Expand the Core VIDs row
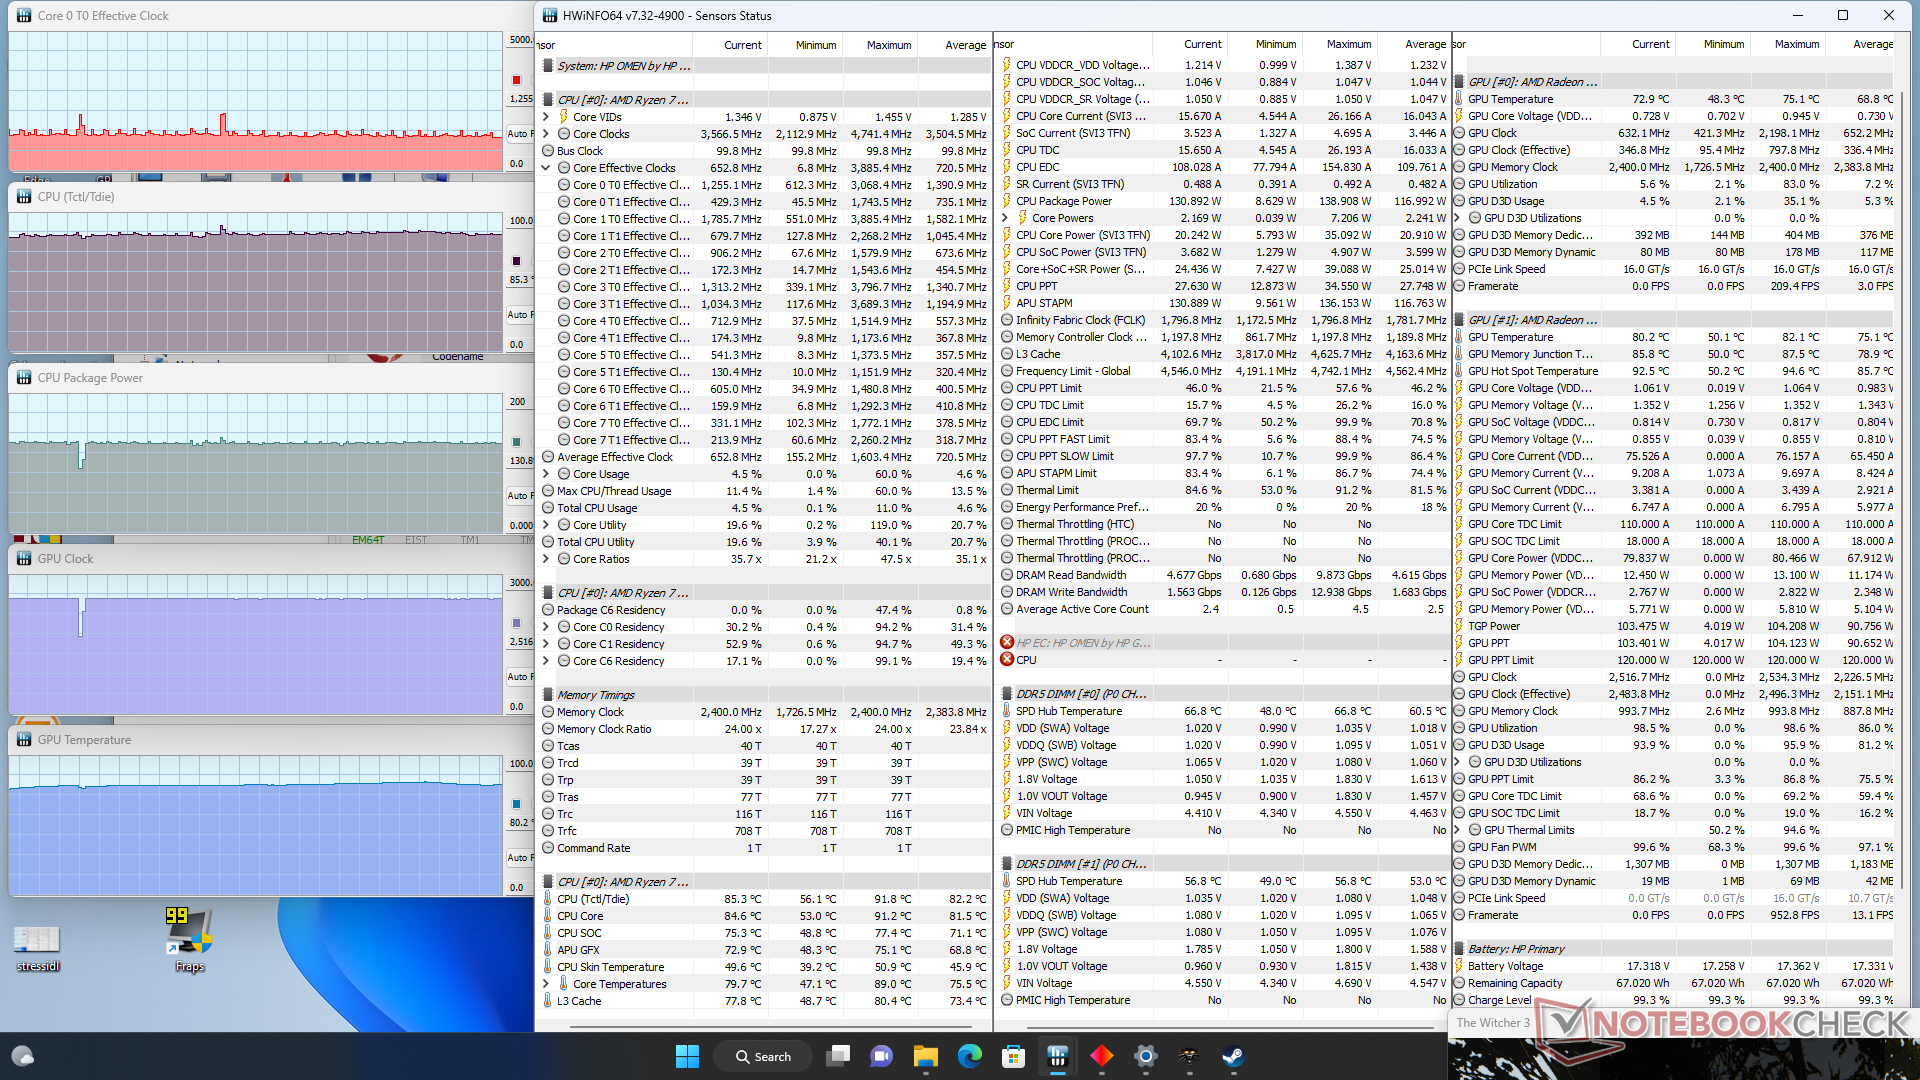 (546, 117)
